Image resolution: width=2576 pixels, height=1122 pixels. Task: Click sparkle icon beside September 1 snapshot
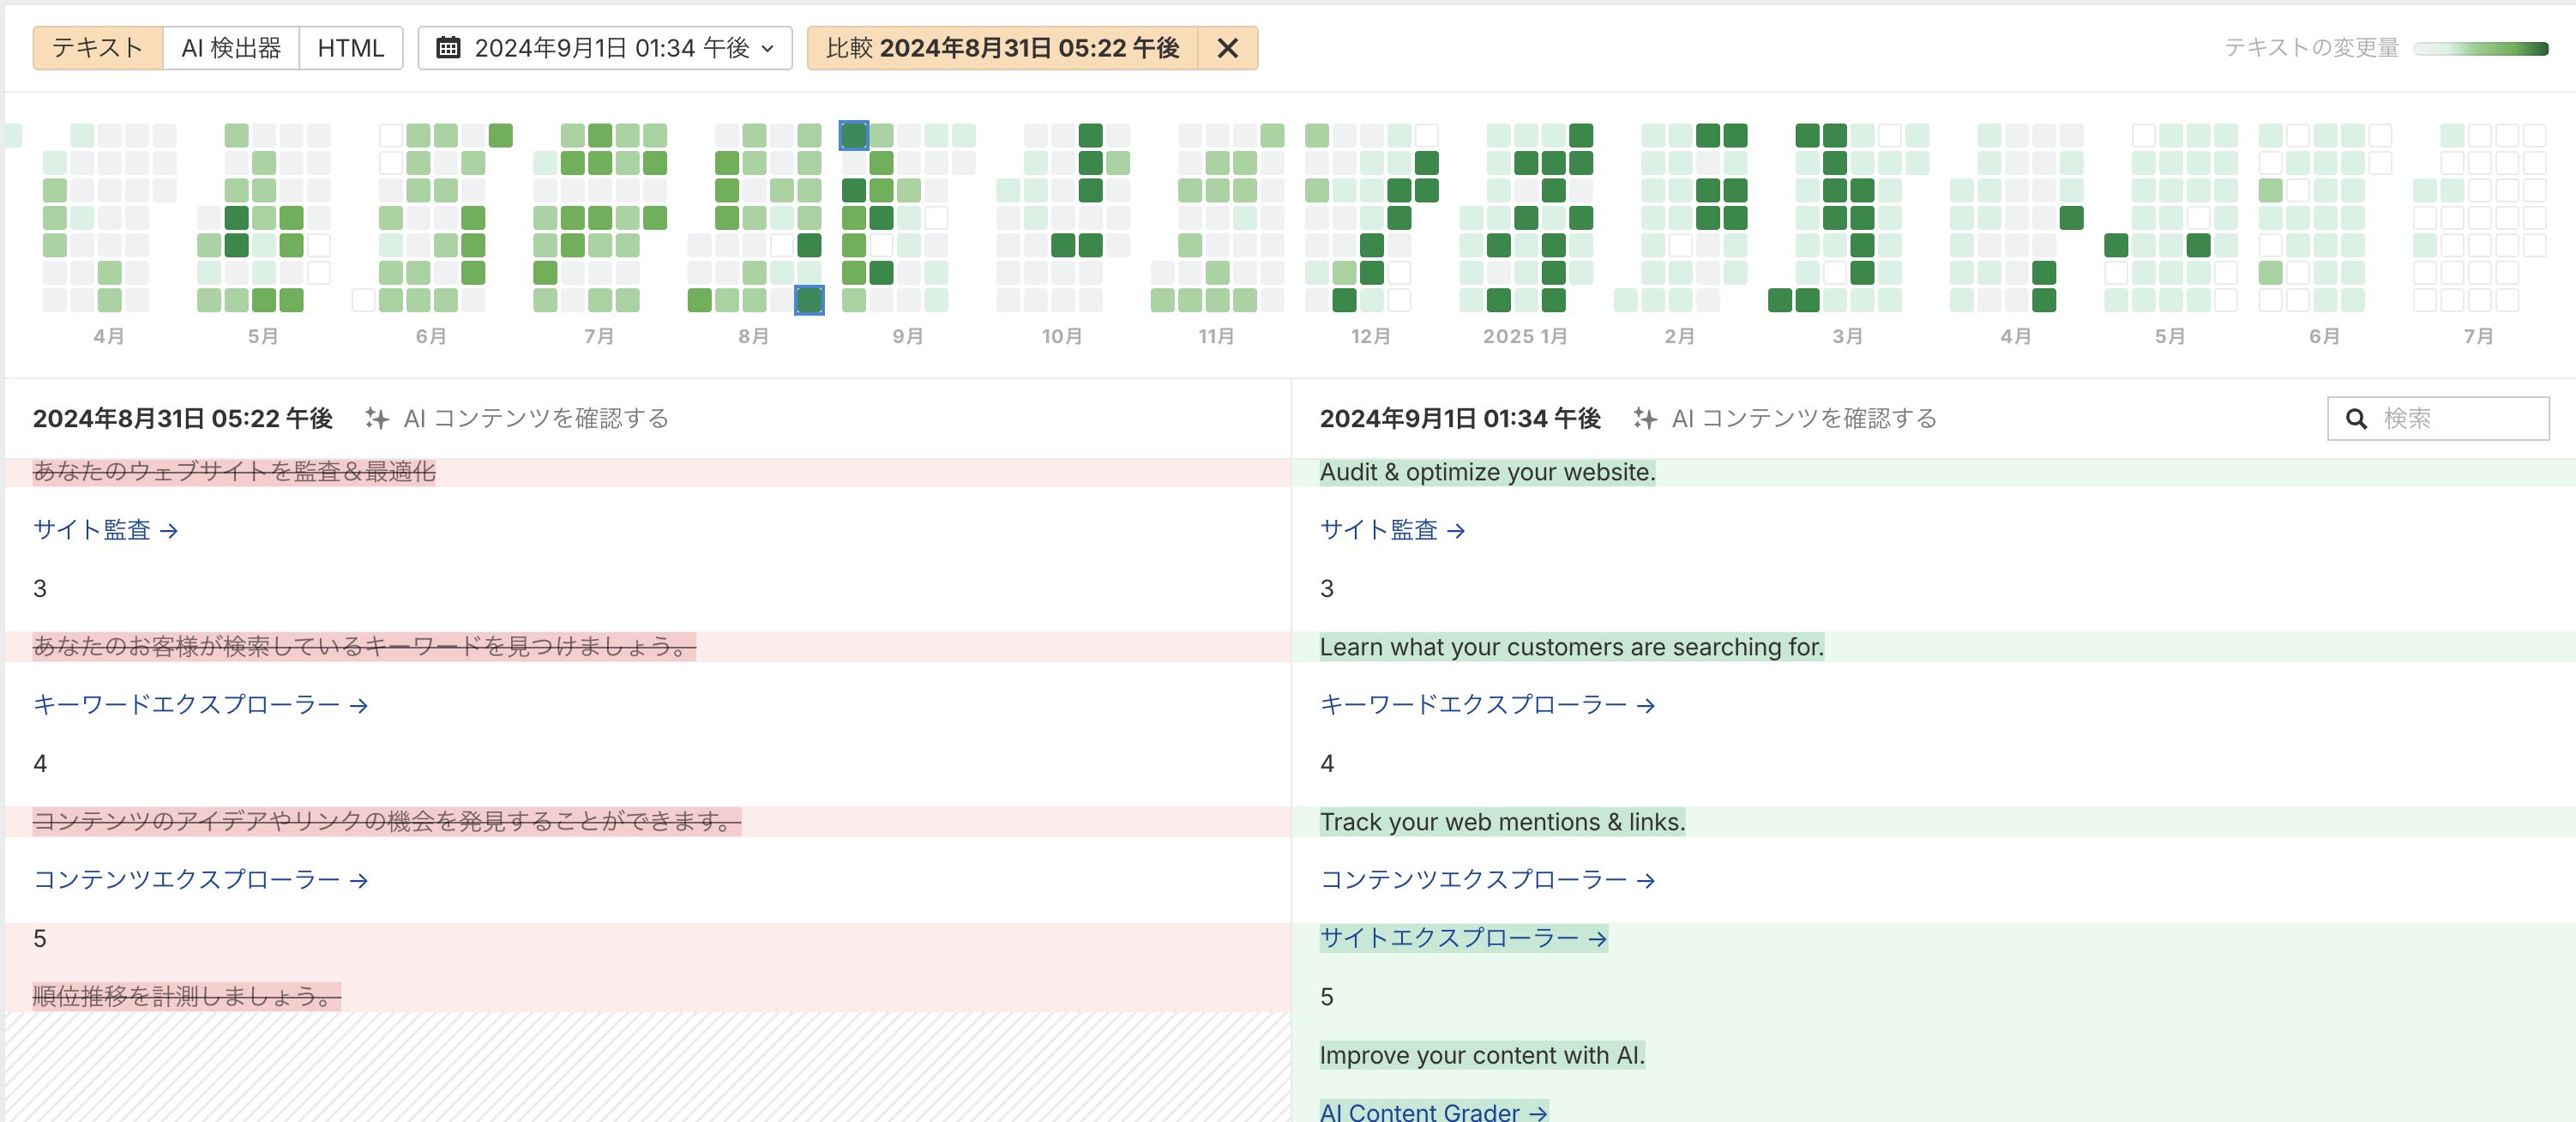pyautogui.click(x=1644, y=418)
